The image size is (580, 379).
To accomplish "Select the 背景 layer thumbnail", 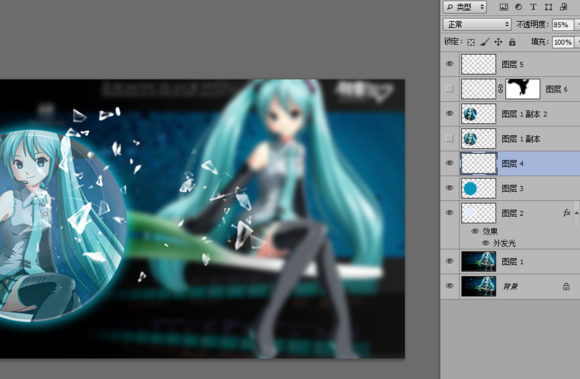I will (478, 286).
